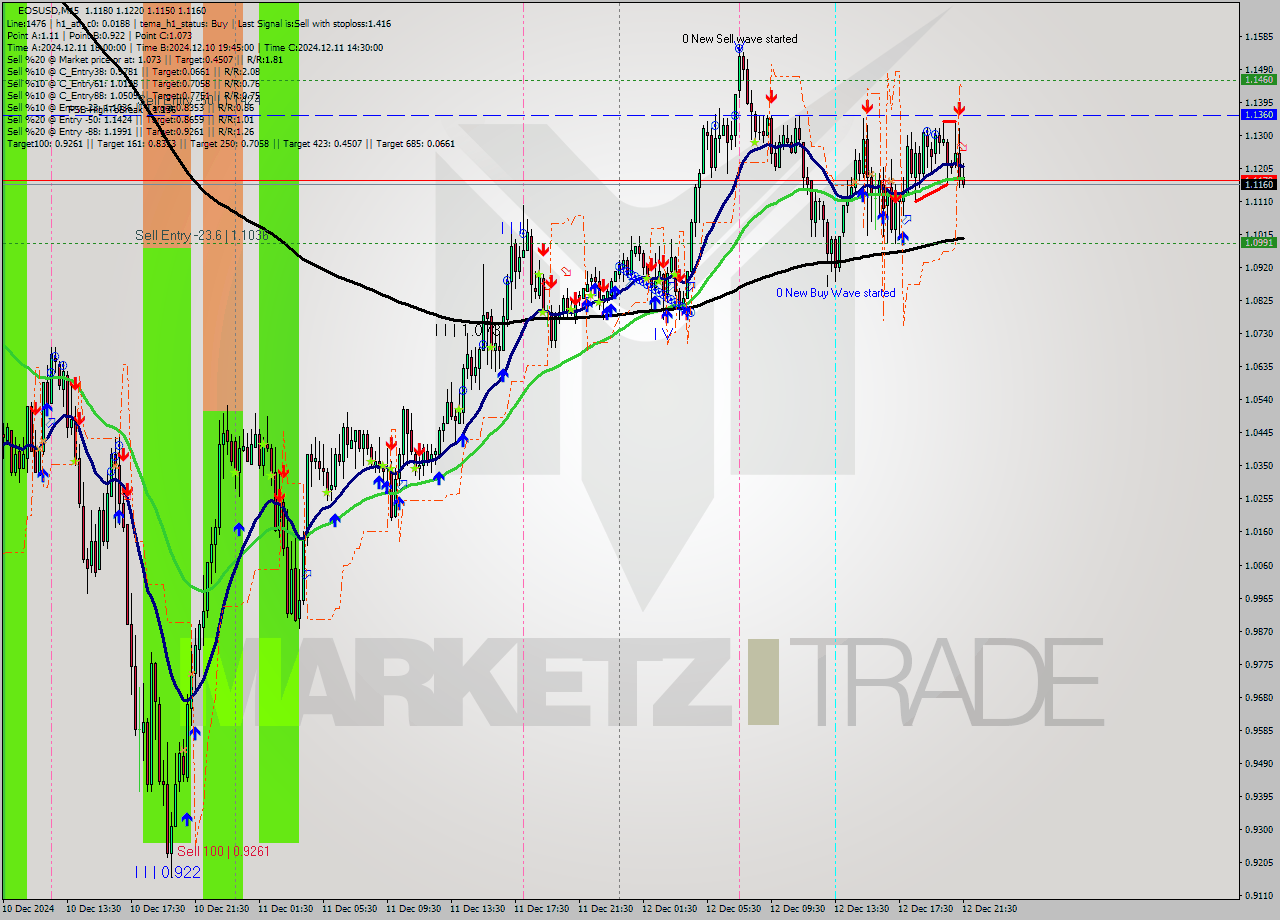
Task: Click the green 1.0991 price tag
Action: pos(1258,242)
